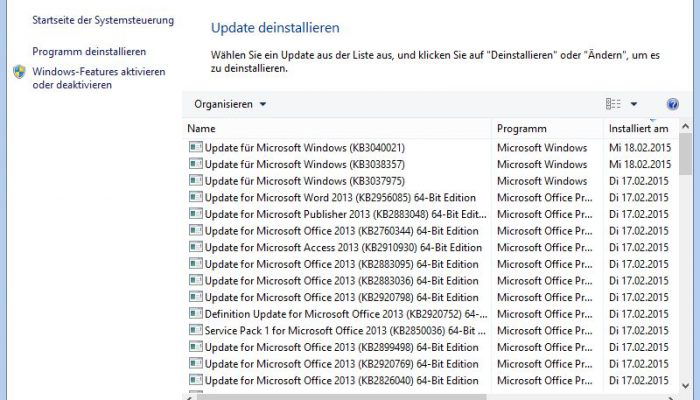Image resolution: width=700 pixels, height=400 pixels.
Task: Open Windows-Features aktivieren oder deaktivieren link
Action: [x=99, y=78]
